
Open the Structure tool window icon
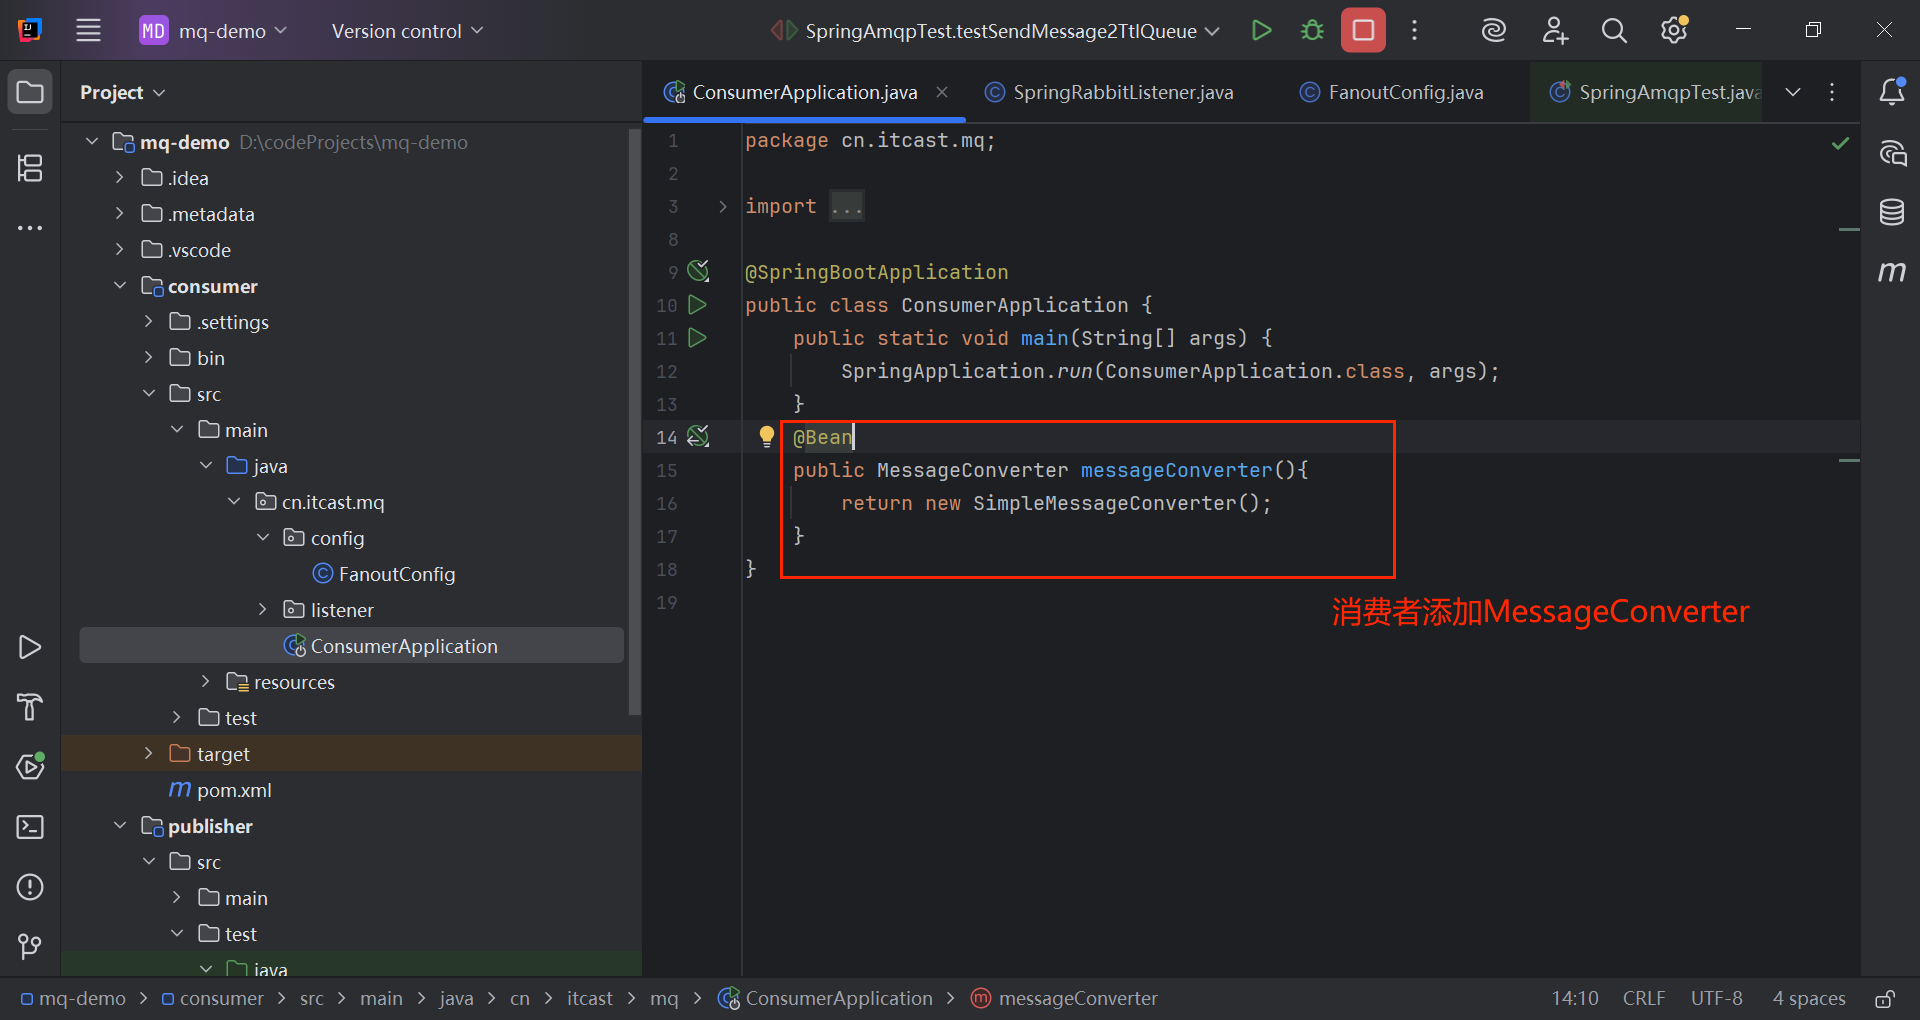click(x=30, y=167)
